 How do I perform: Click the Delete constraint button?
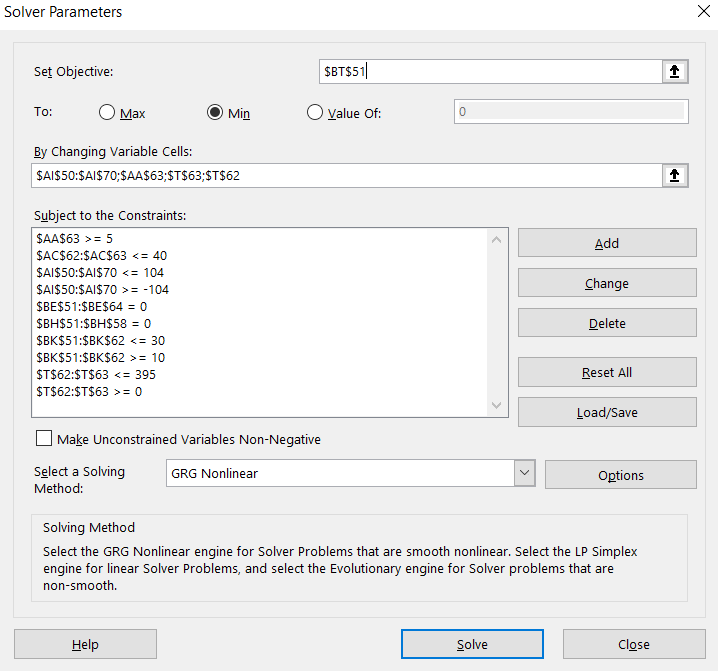point(607,323)
